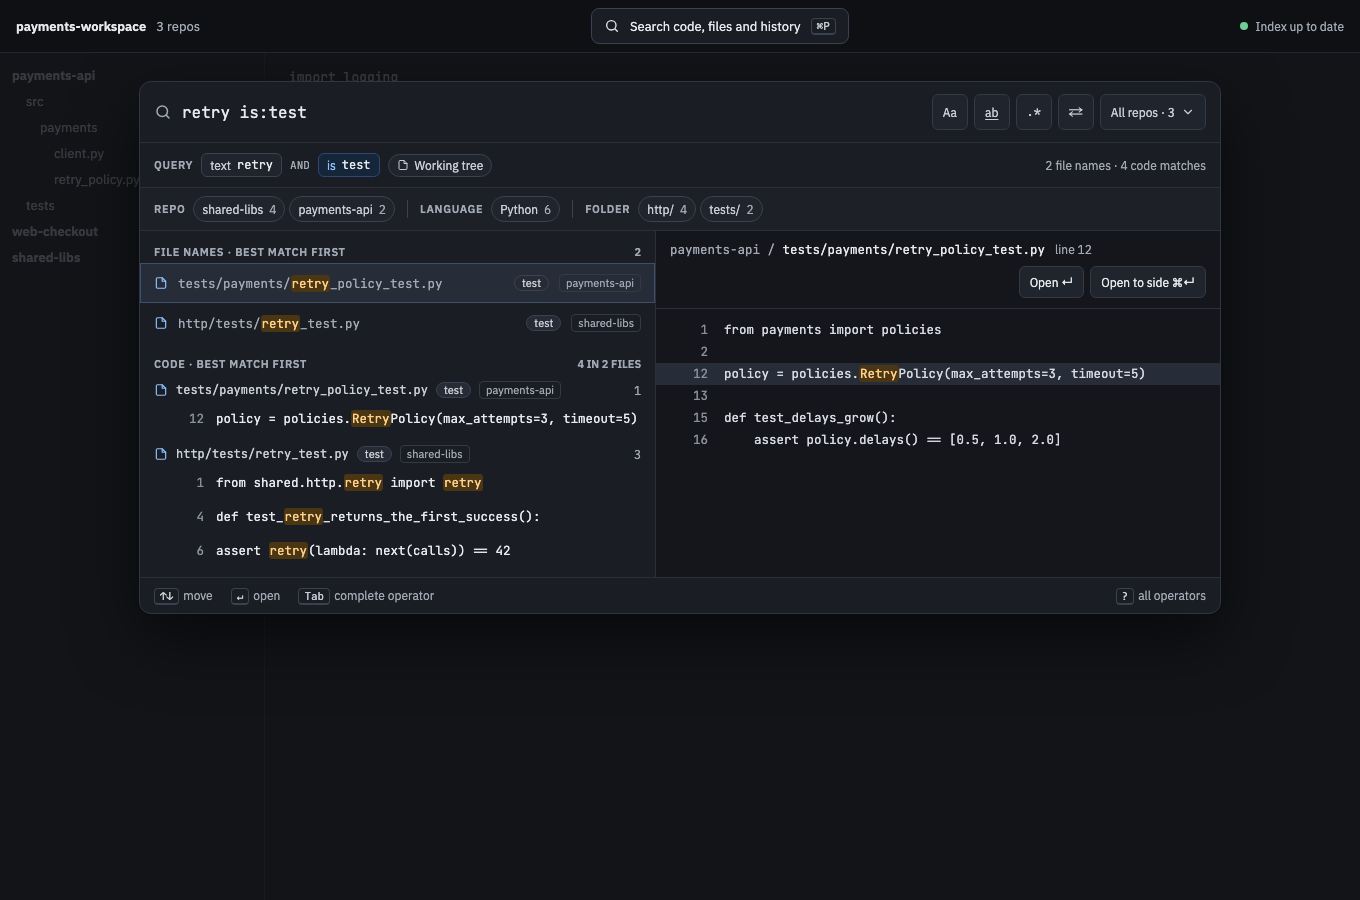Screen dimensions: 1360x900
Task: Click the query text field 'retry is:test'
Action: [550, 112]
